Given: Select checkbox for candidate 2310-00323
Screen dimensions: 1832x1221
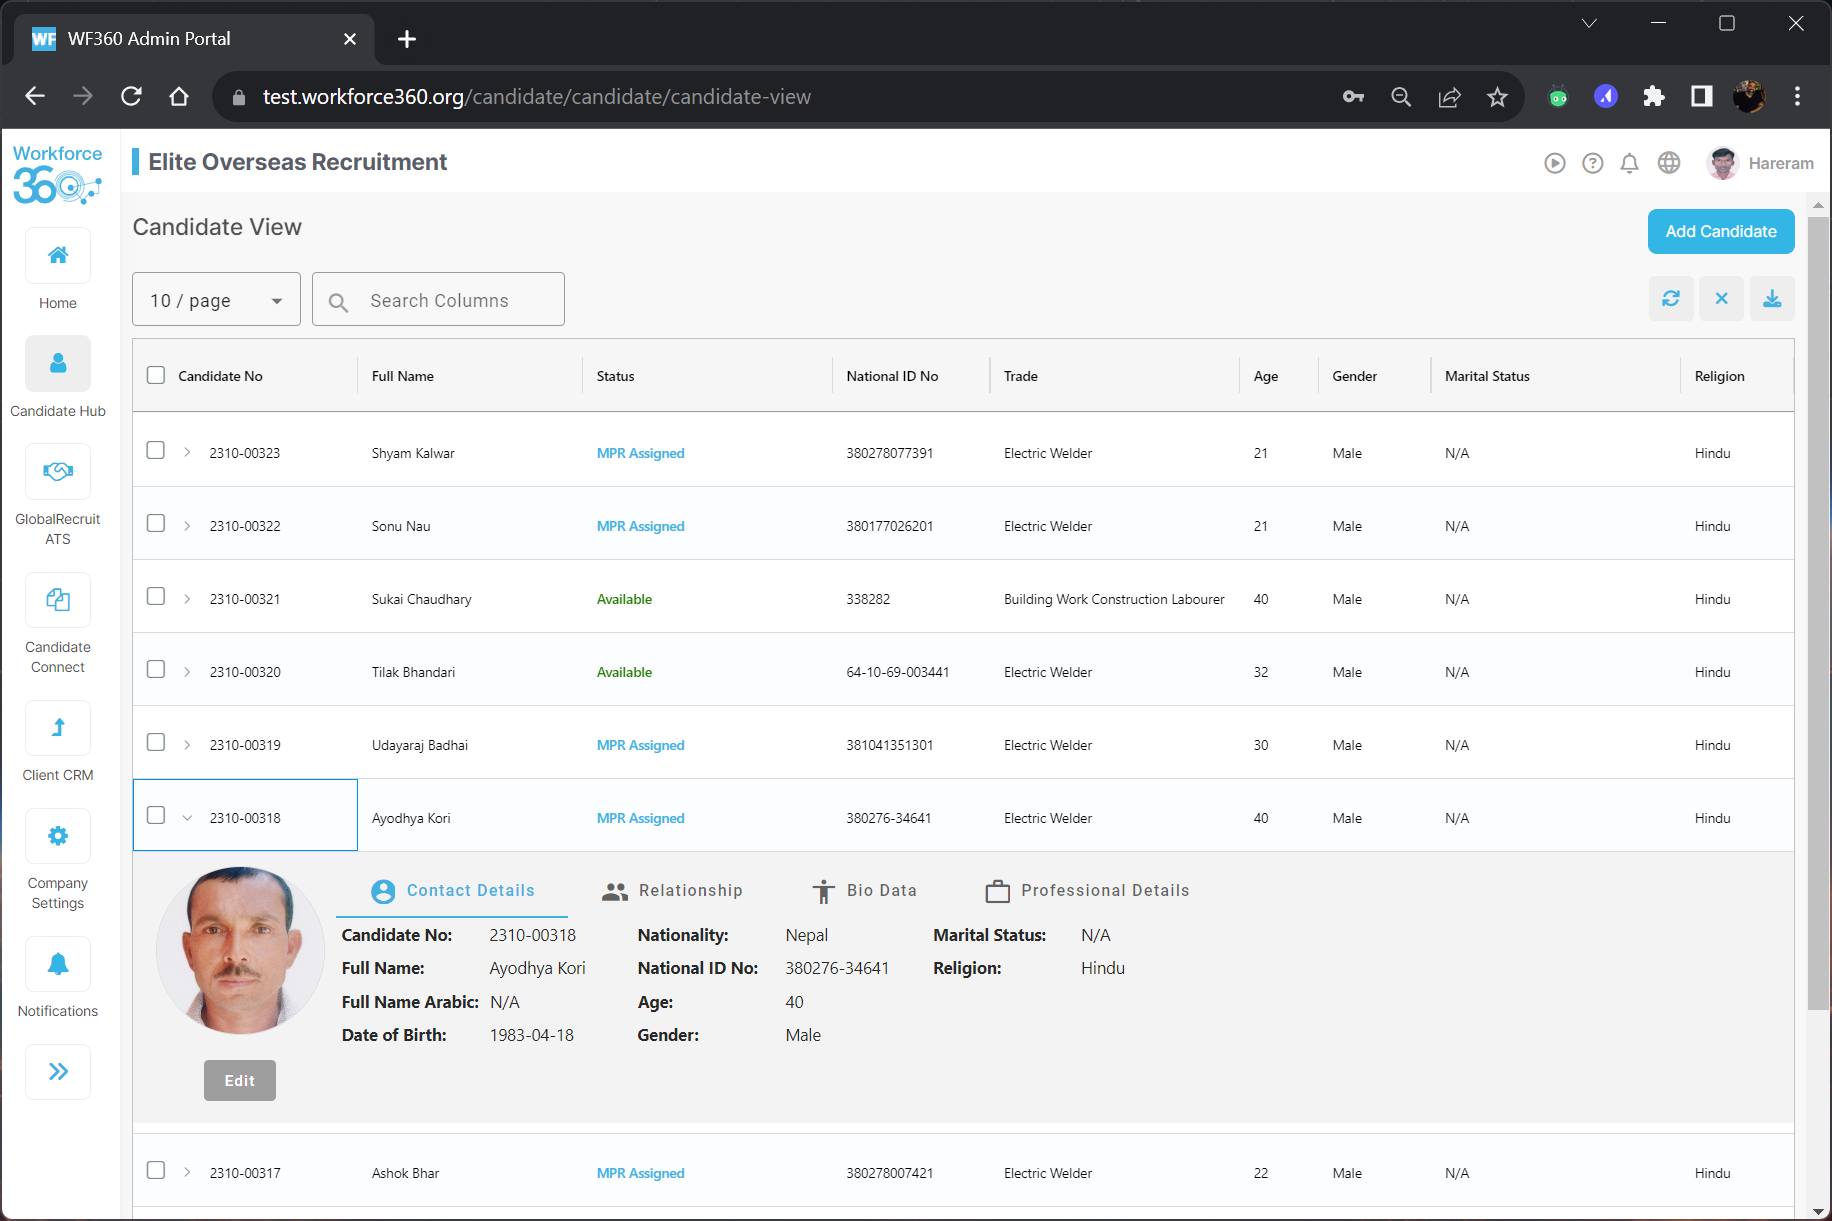Looking at the screenshot, I should (156, 451).
